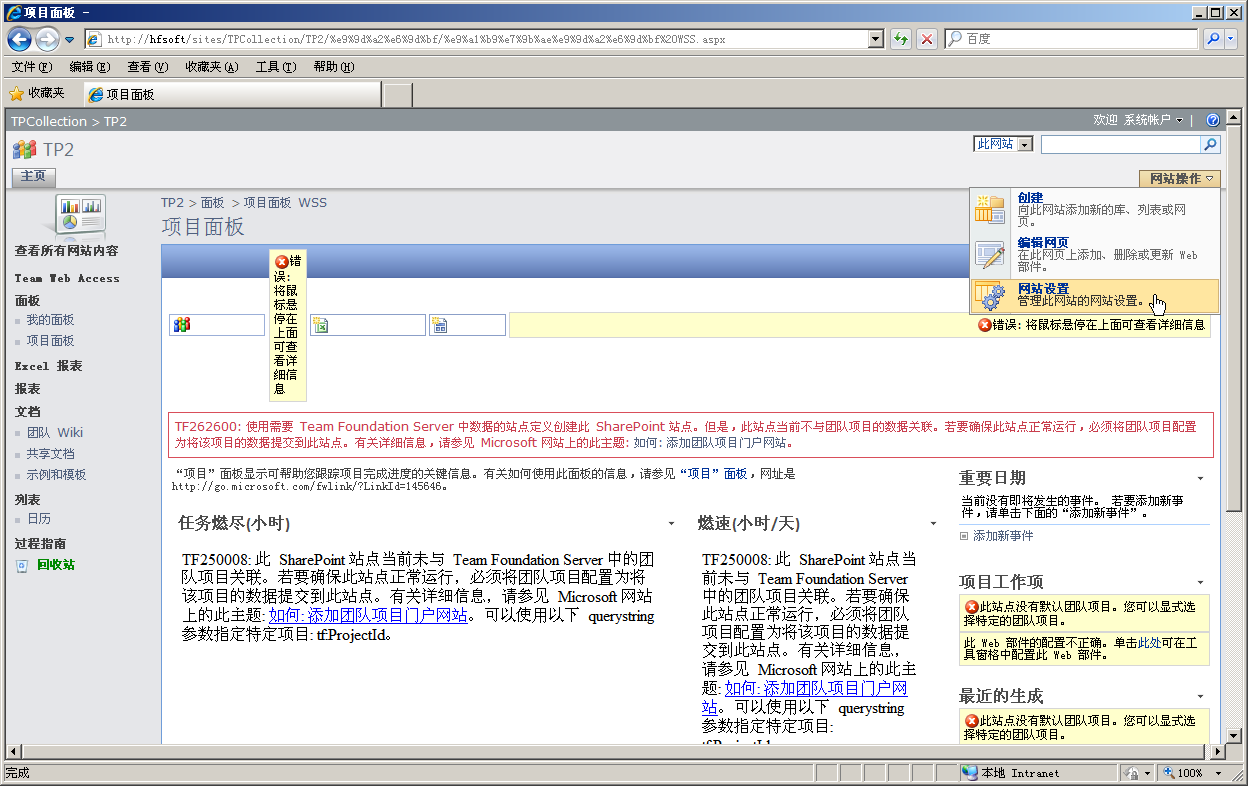Select the 主页 navigation tab
The width and height of the screenshot is (1248, 786).
click(34, 177)
